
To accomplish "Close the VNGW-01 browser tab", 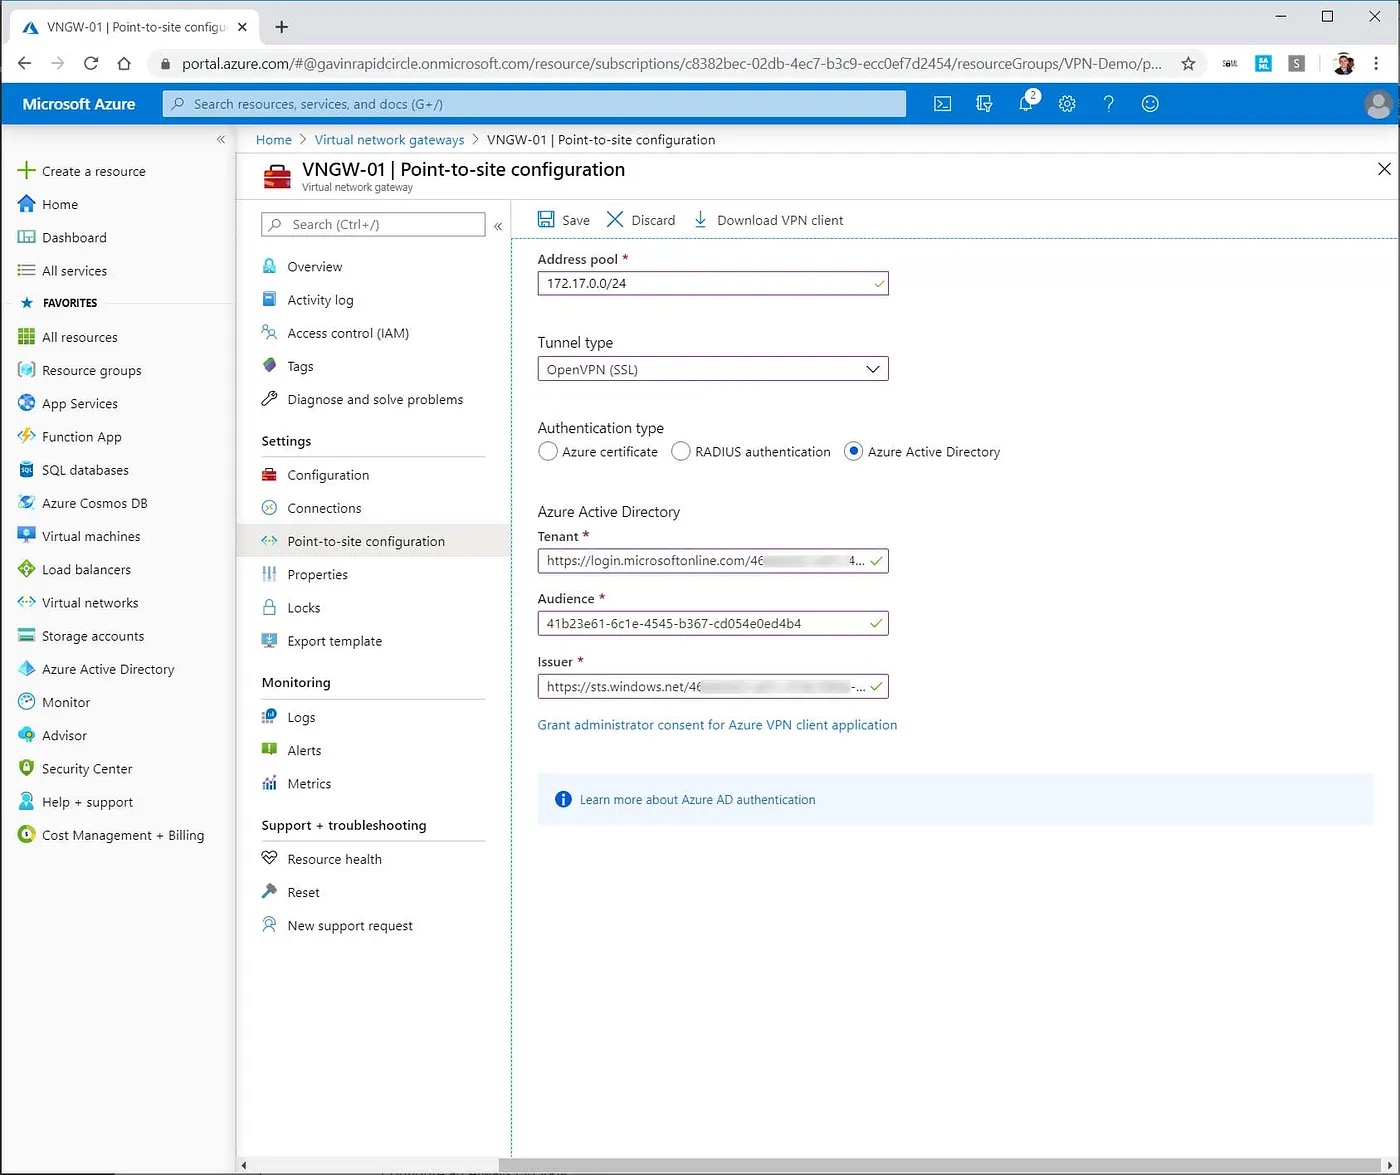I will pyautogui.click(x=242, y=27).
